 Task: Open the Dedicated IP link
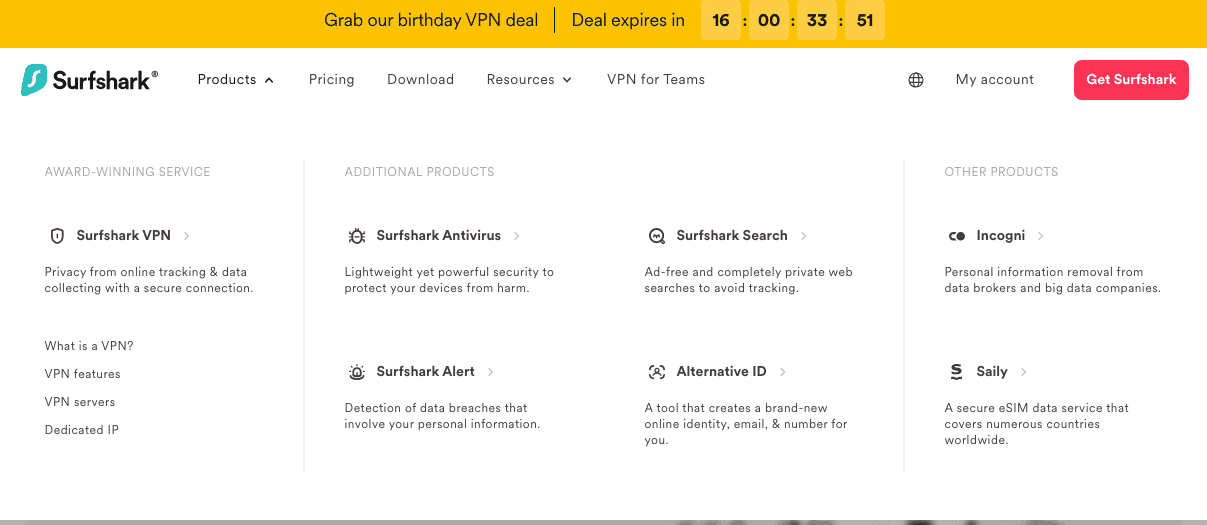point(82,430)
